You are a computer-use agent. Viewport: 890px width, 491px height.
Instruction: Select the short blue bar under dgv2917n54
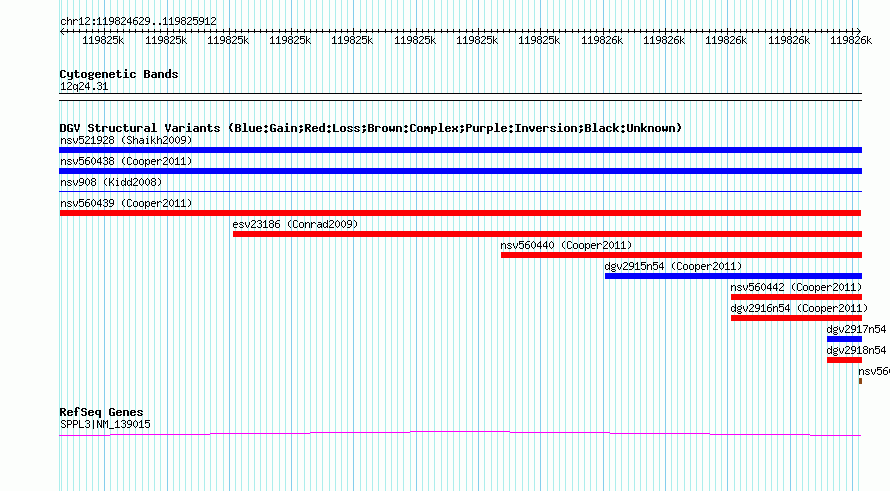tap(845, 339)
